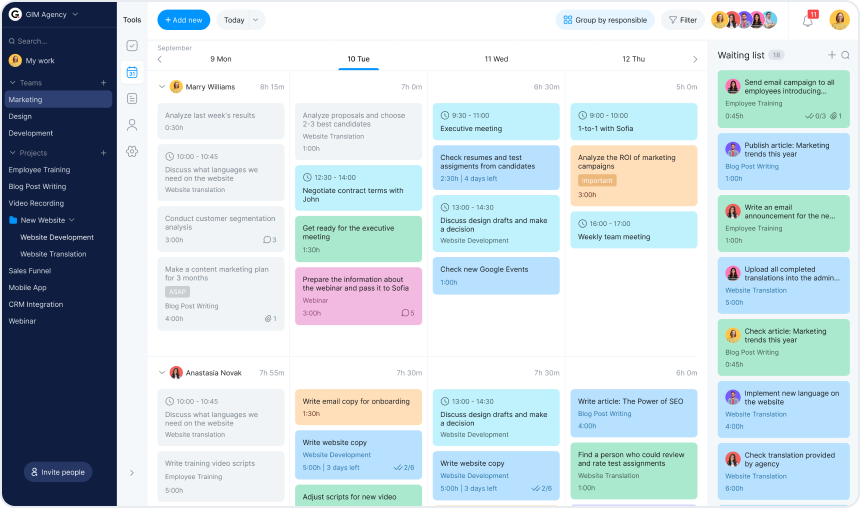Open the GIM Agency workspace dropdown
Viewport: 860px width, 508px height.
coord(75,14)
